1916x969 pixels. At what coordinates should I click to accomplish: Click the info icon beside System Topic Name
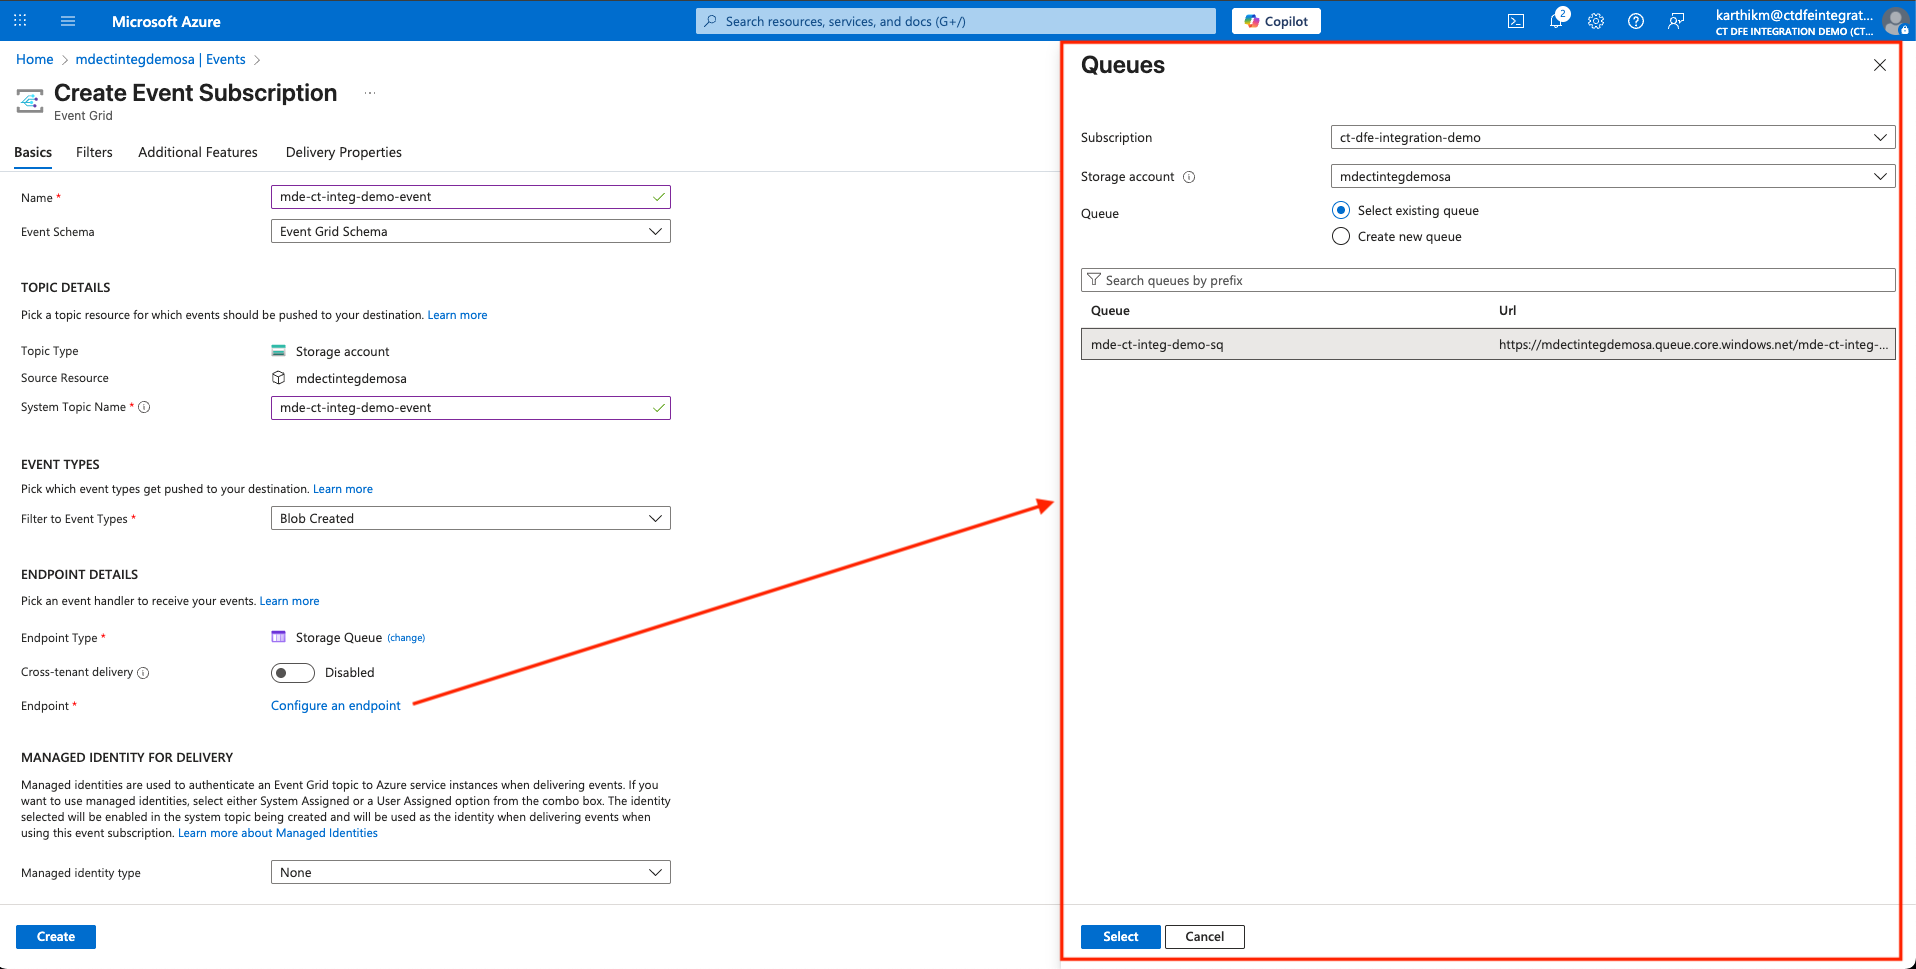click(144, 407)
